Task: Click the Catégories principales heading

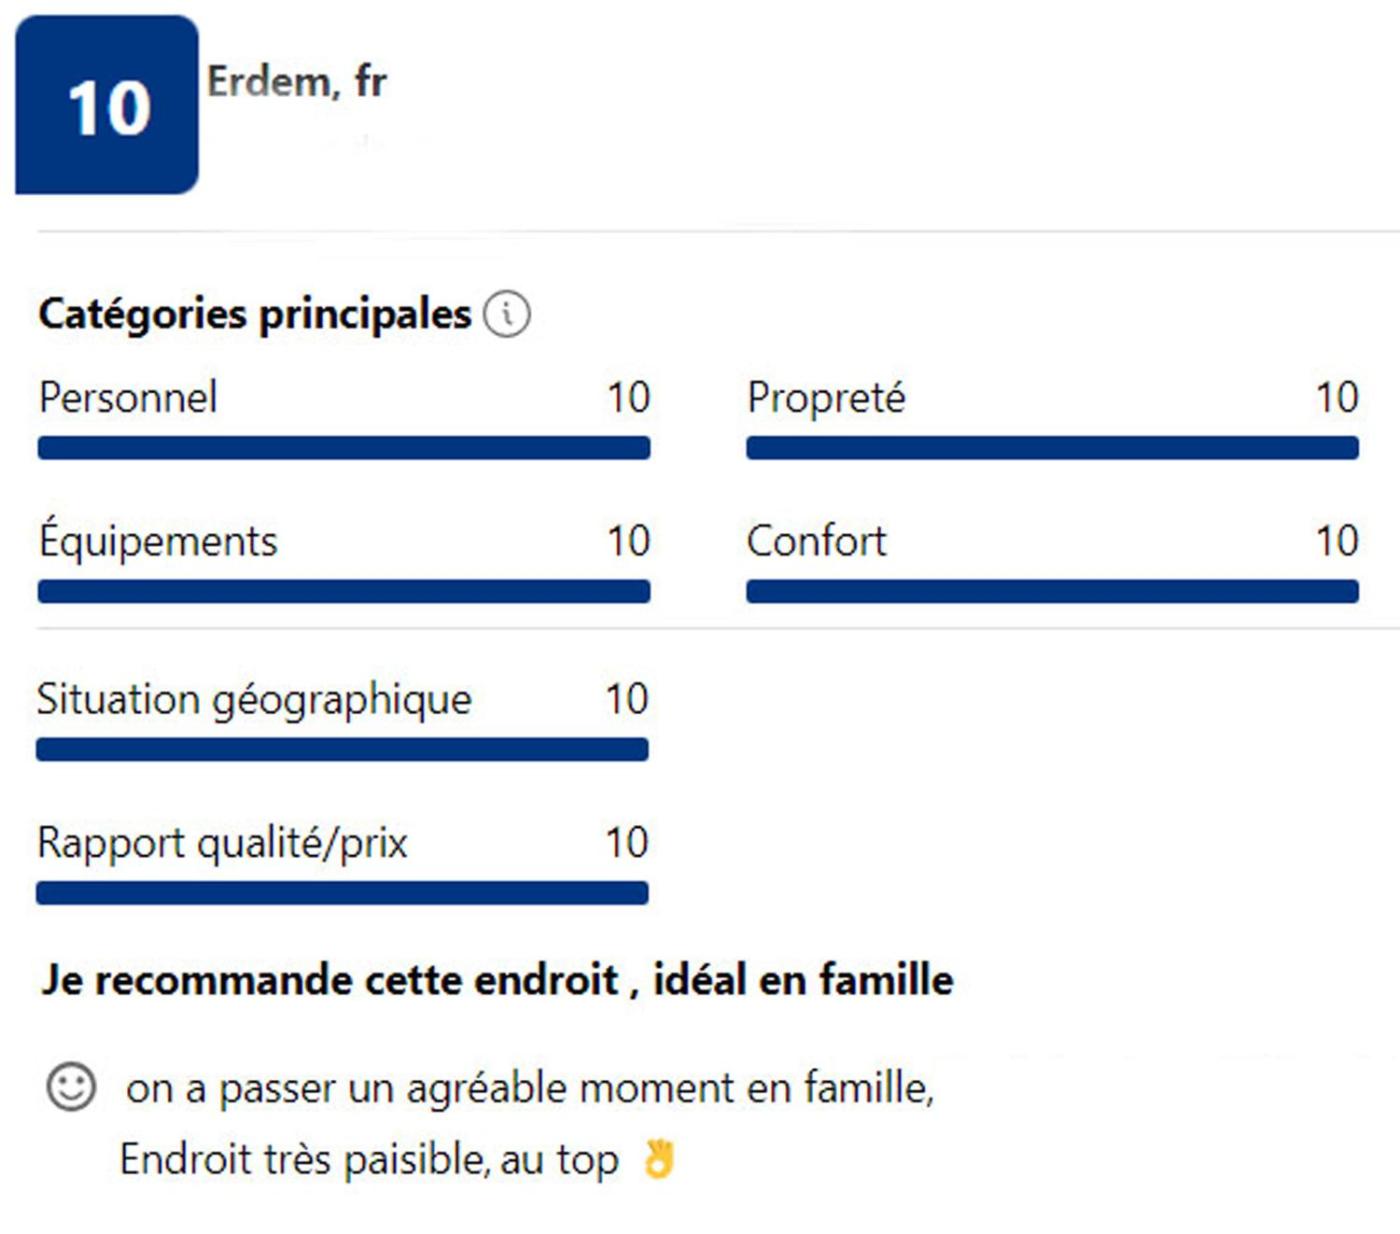Action: 254,314
